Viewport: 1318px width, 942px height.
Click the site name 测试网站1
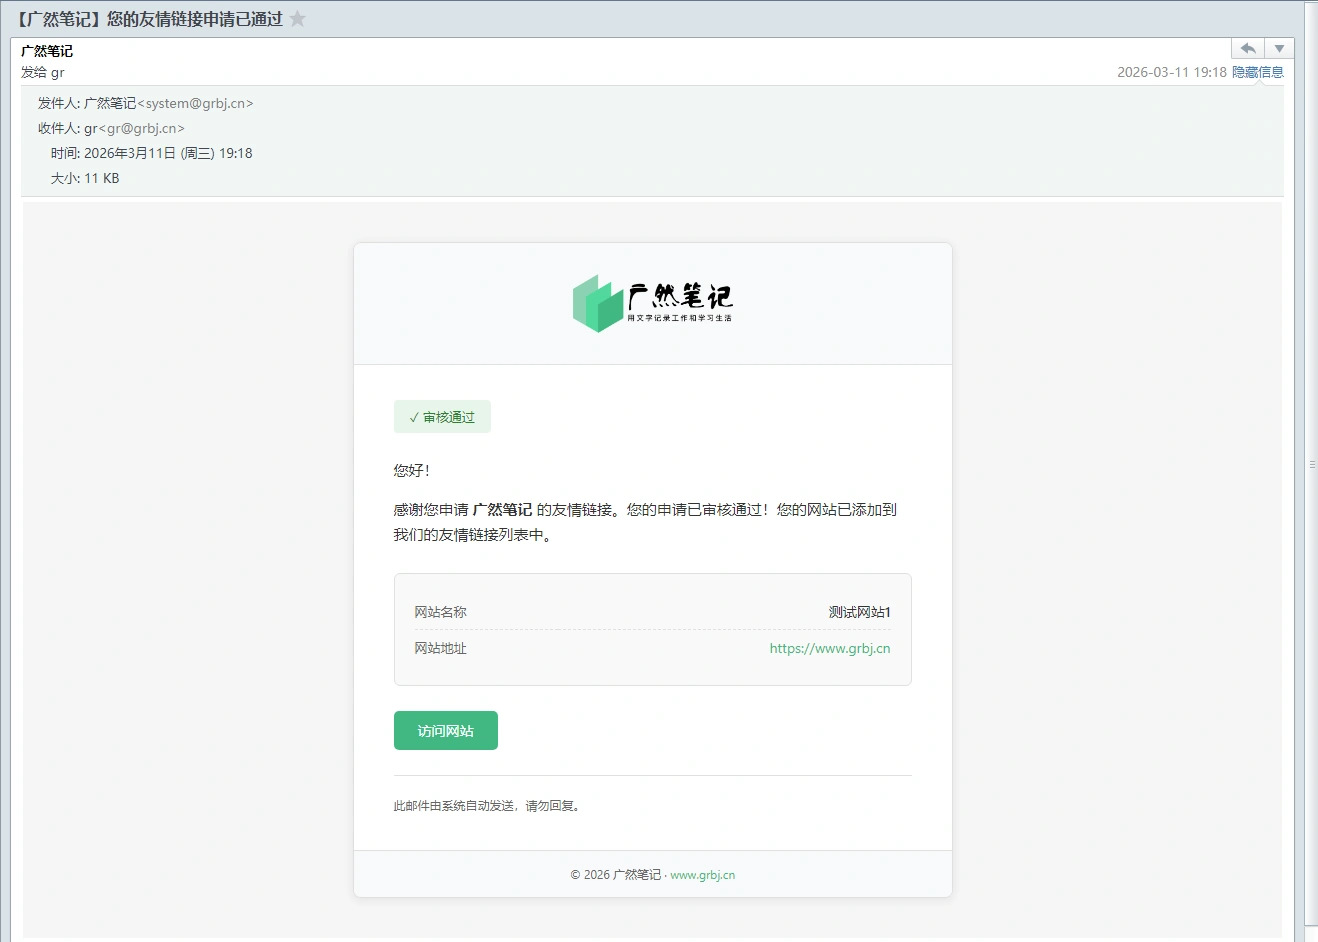click(x=859, y=612)
